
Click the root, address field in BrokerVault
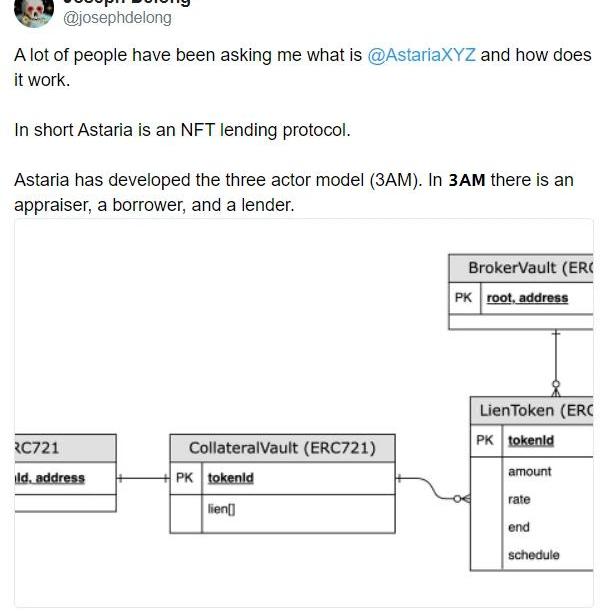[527, 298]
